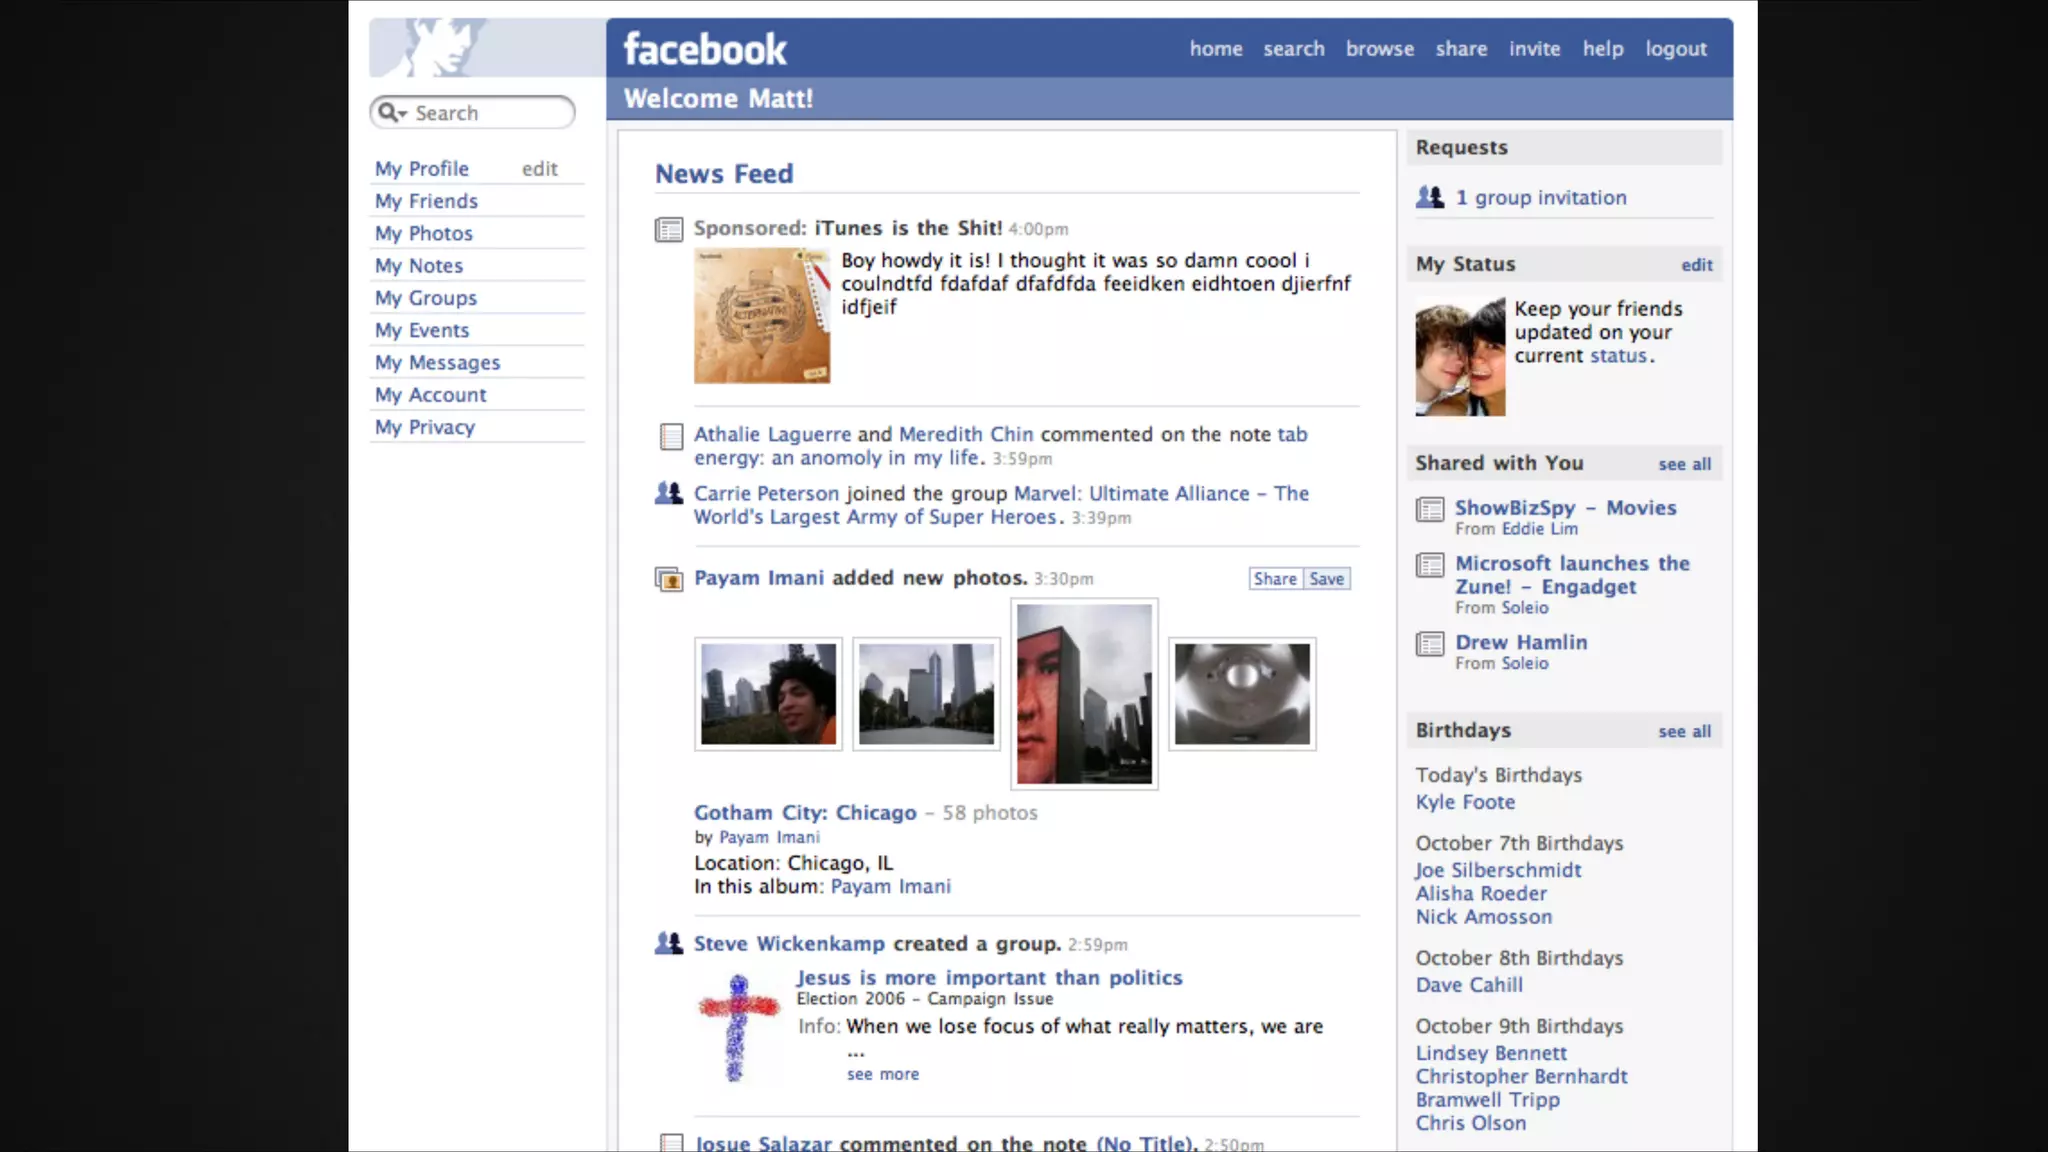Click the shared item icon beside Drew Hamlin

coord(1430,644)
